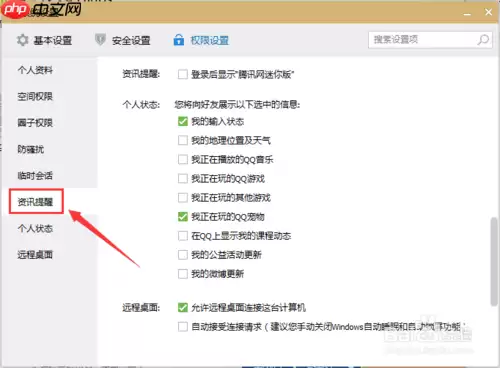Viewport: 500px width, 368px height.
Task: Check 我正在玩的其他游戏
Action: pyautogui.click(x=183, y=198)
